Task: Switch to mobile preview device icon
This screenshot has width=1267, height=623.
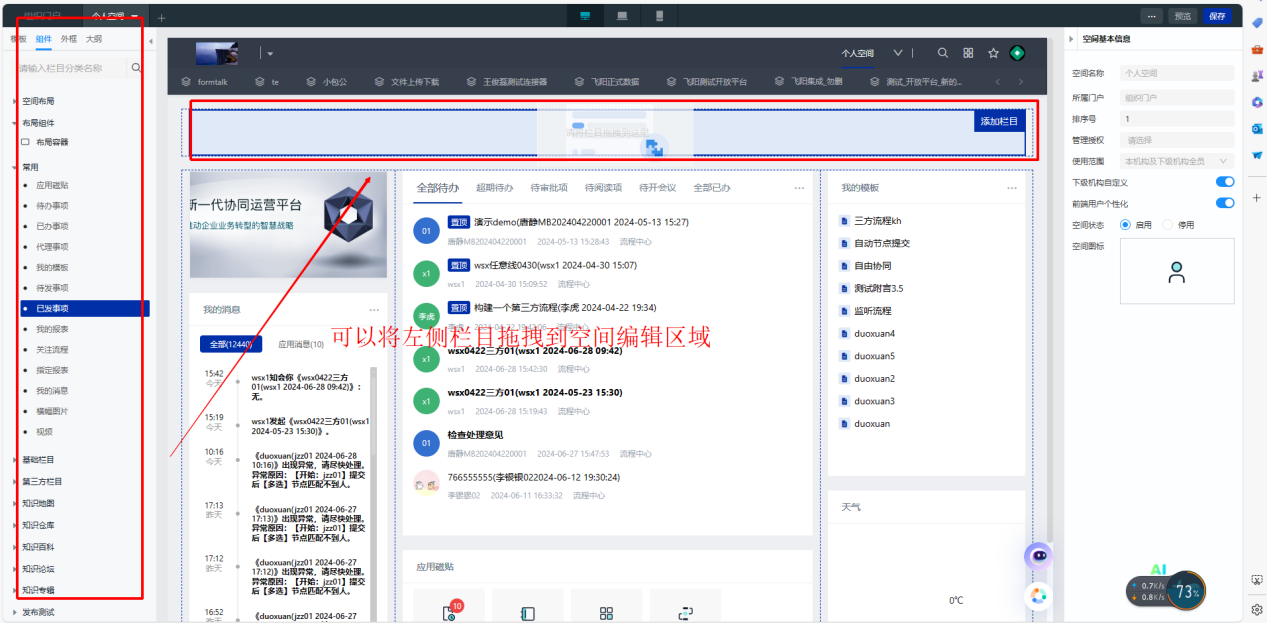Action: click(x=659, y=16)
